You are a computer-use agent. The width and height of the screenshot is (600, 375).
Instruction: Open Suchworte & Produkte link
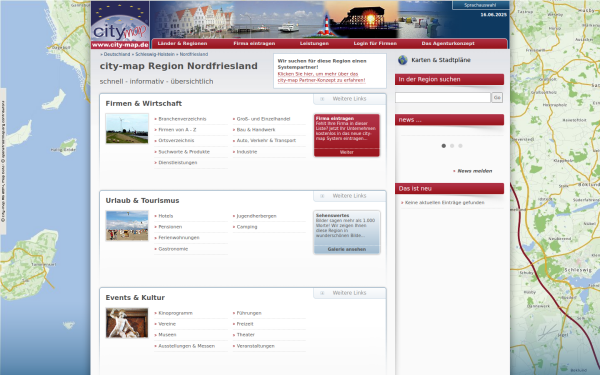184,152
